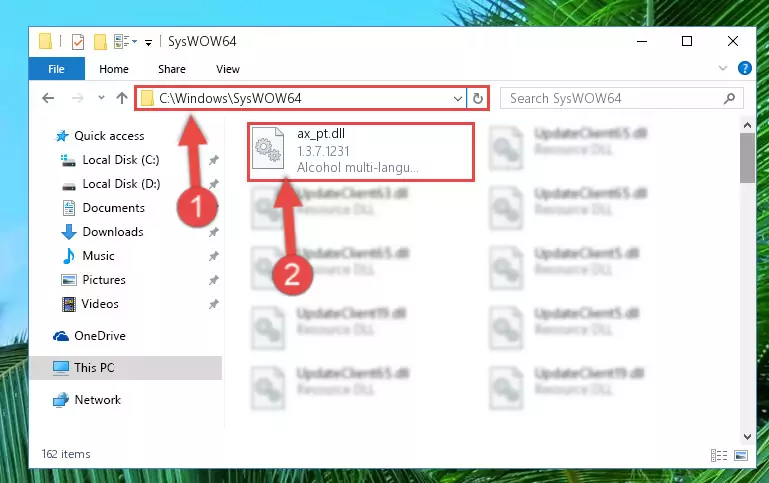Click the Quick access star icon
The width and height of the screenshot is (769, 483).
[62, 136]
